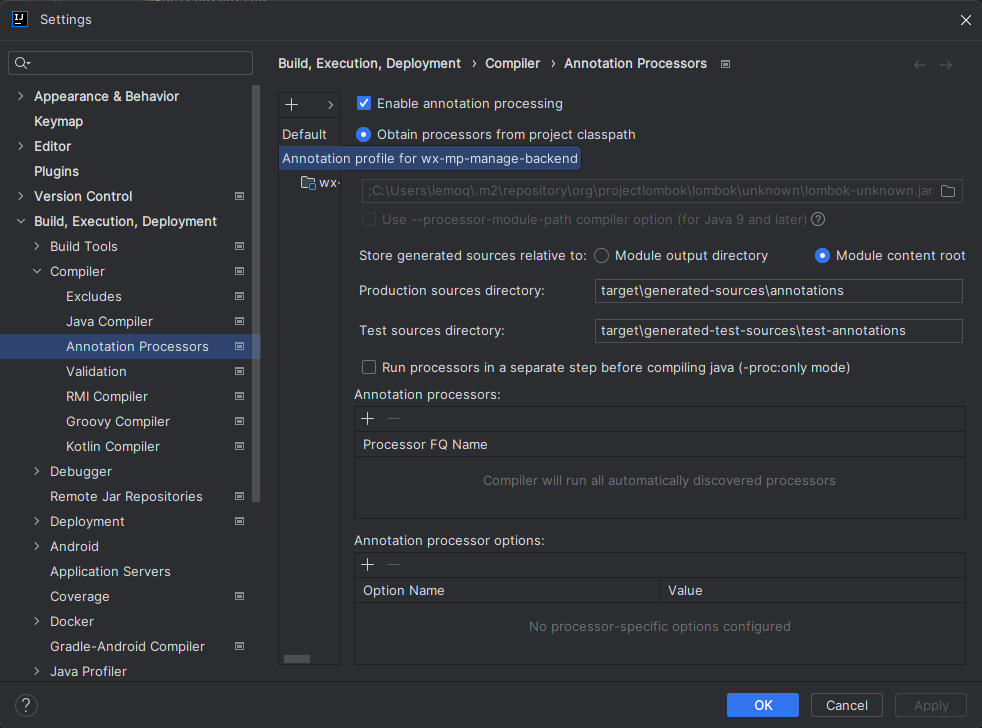Expand the Deployment node
This screenshot has width=982, height=728.
click(x=37, y=521)
